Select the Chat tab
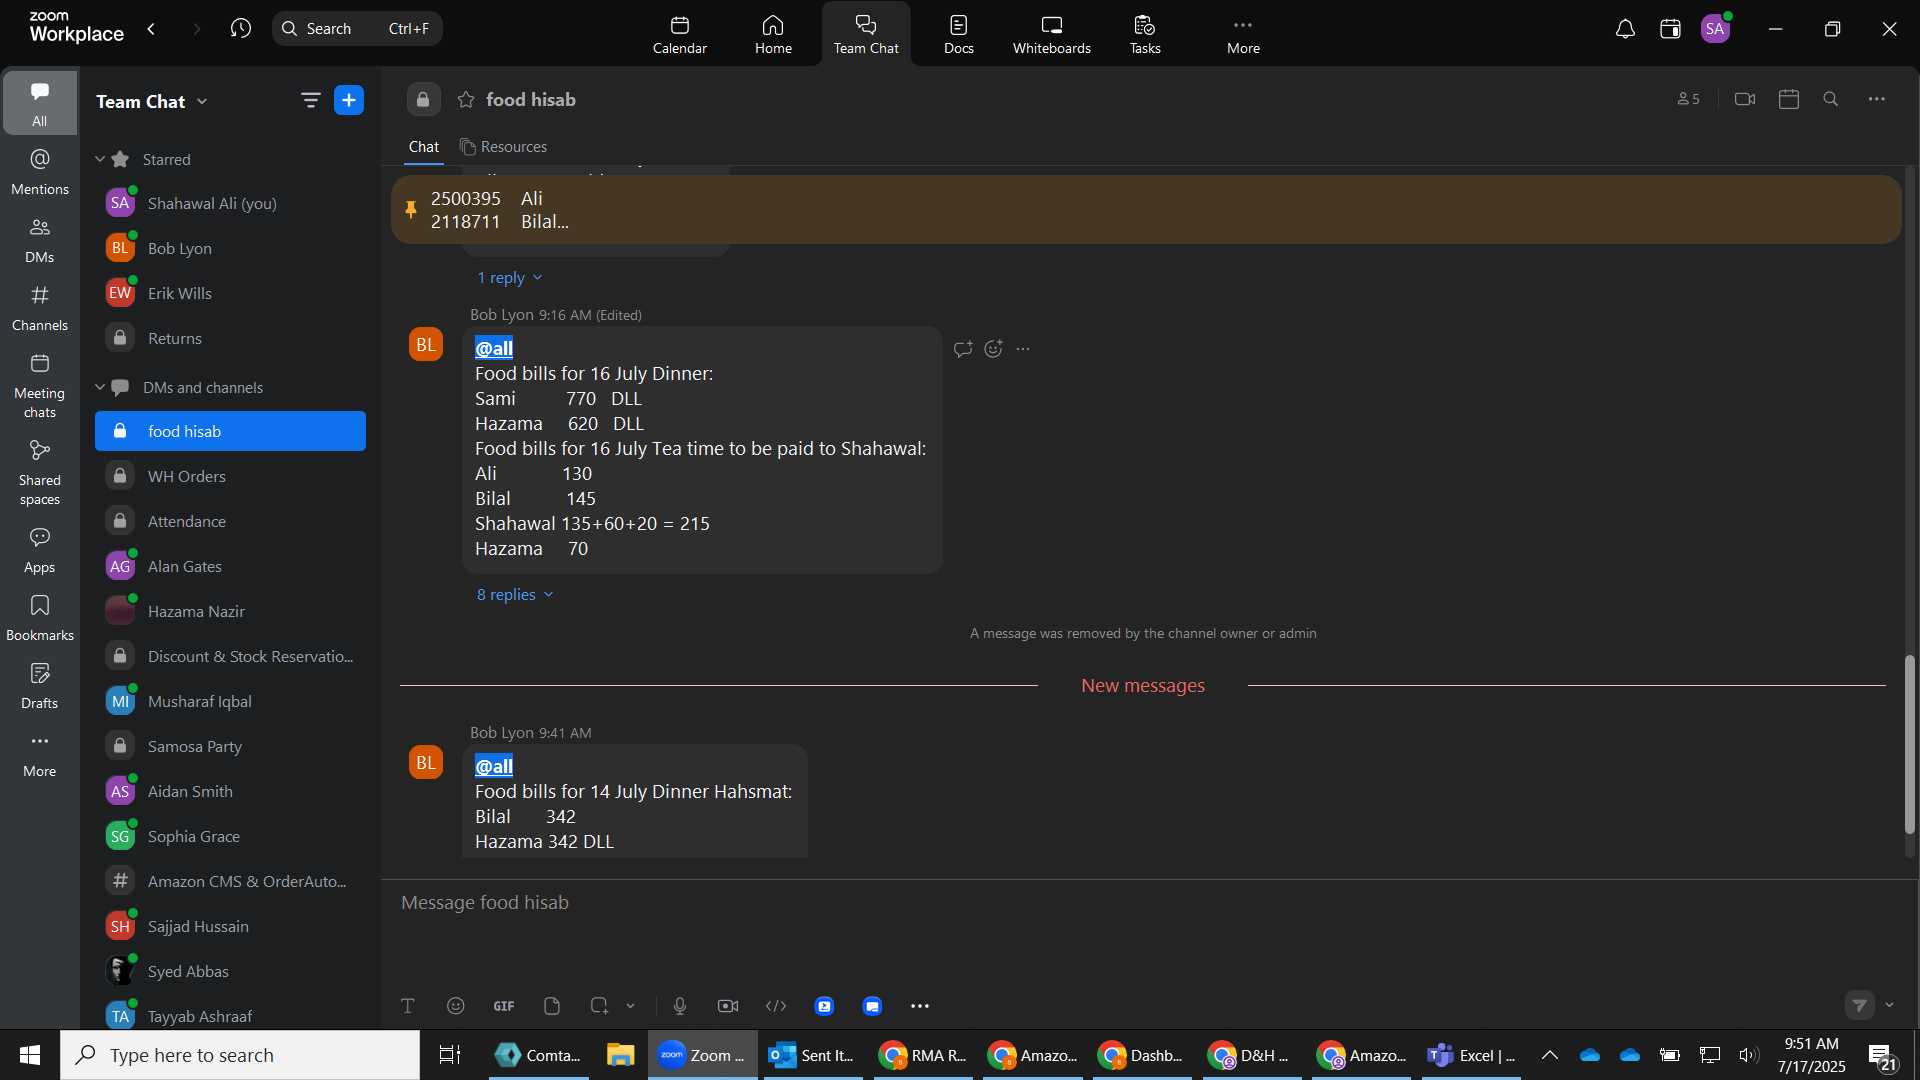This screenshot has height=1080, width=1920. click(x=424, y=146)
